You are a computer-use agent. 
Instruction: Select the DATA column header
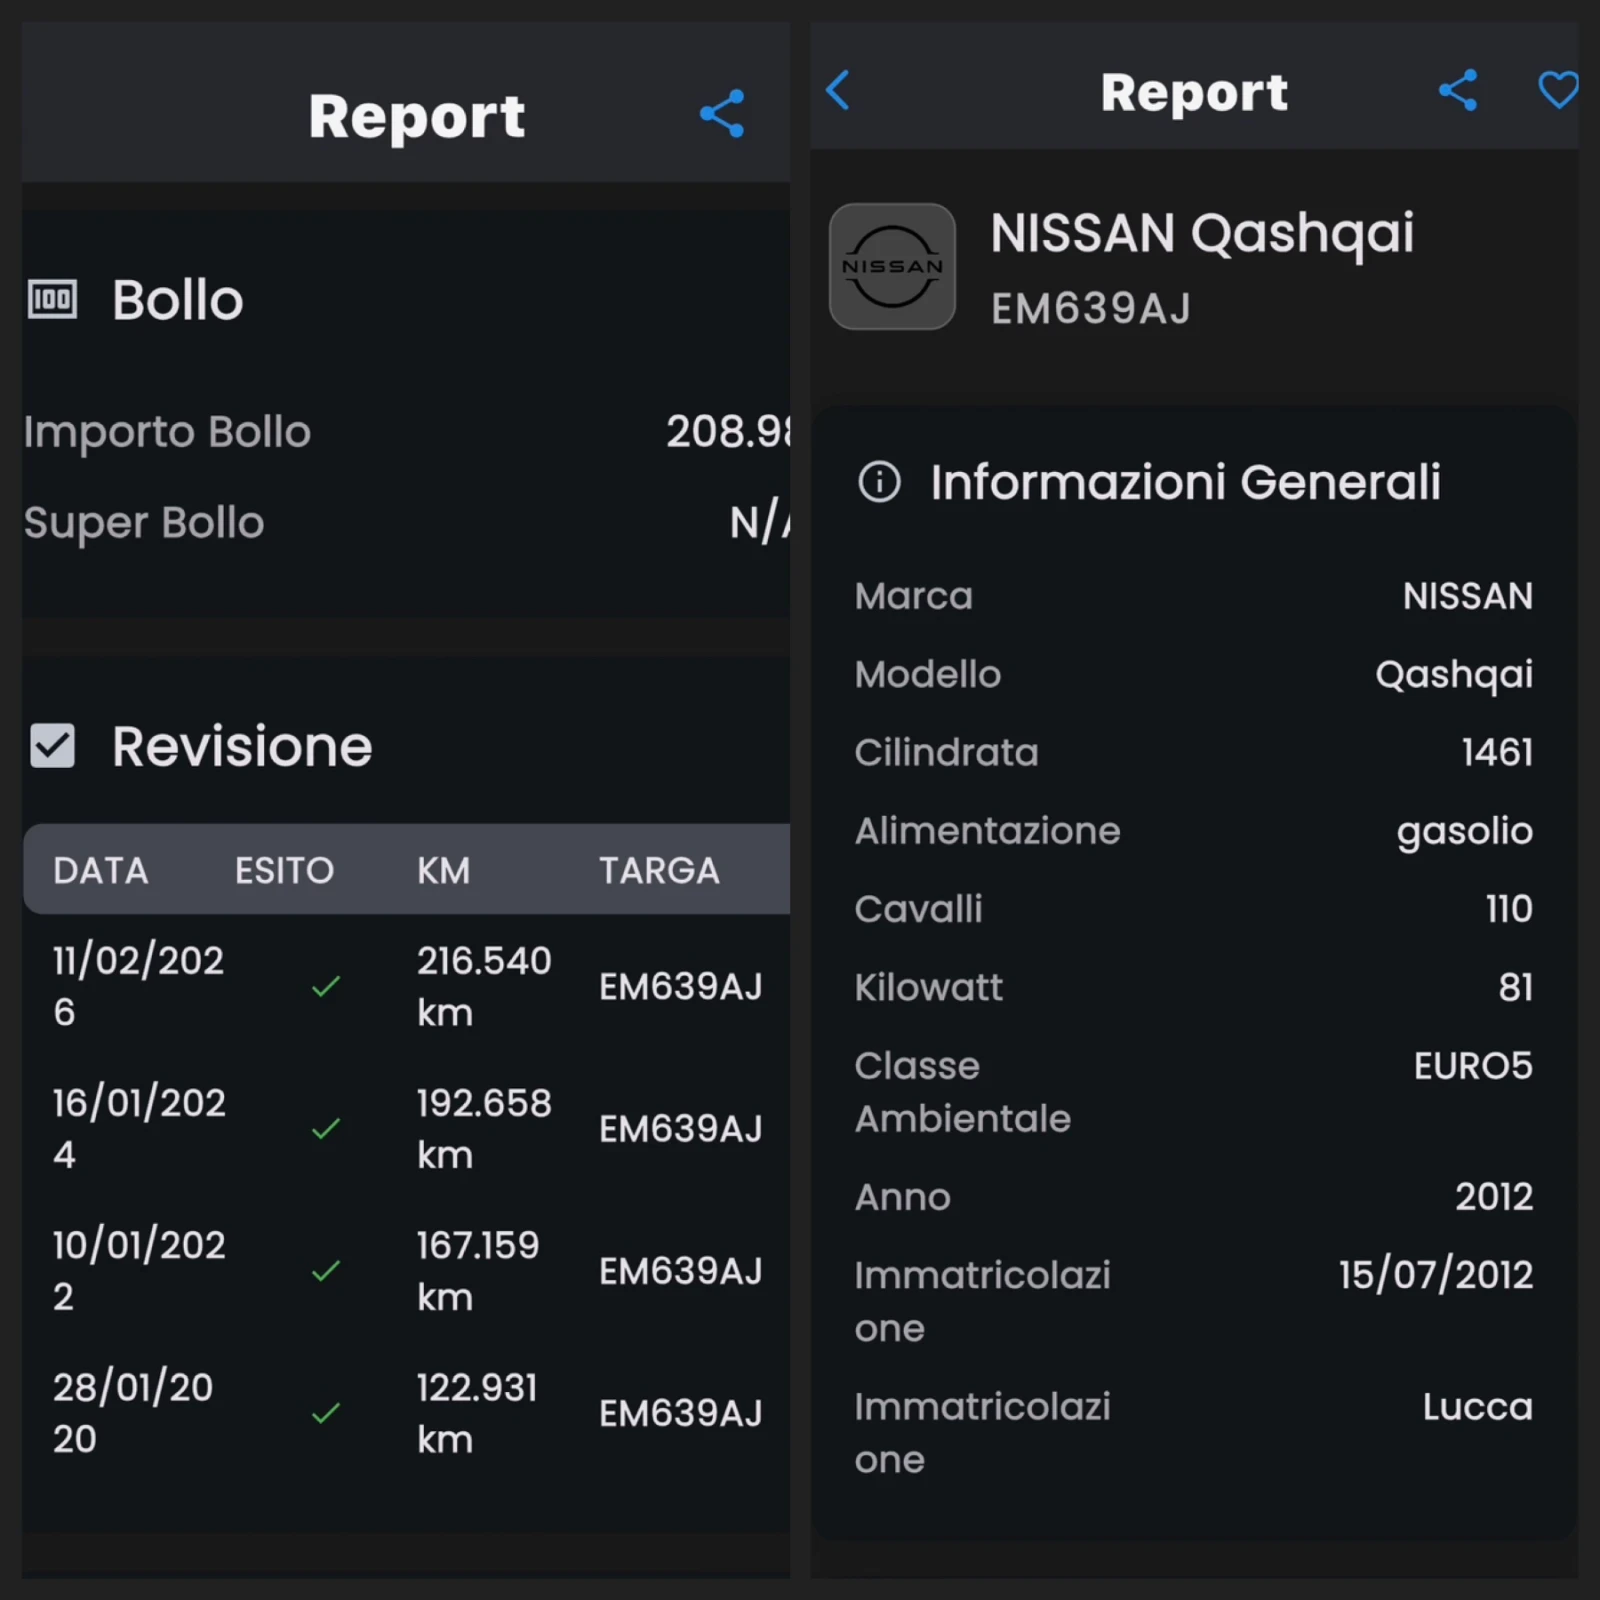coord(101,870)
